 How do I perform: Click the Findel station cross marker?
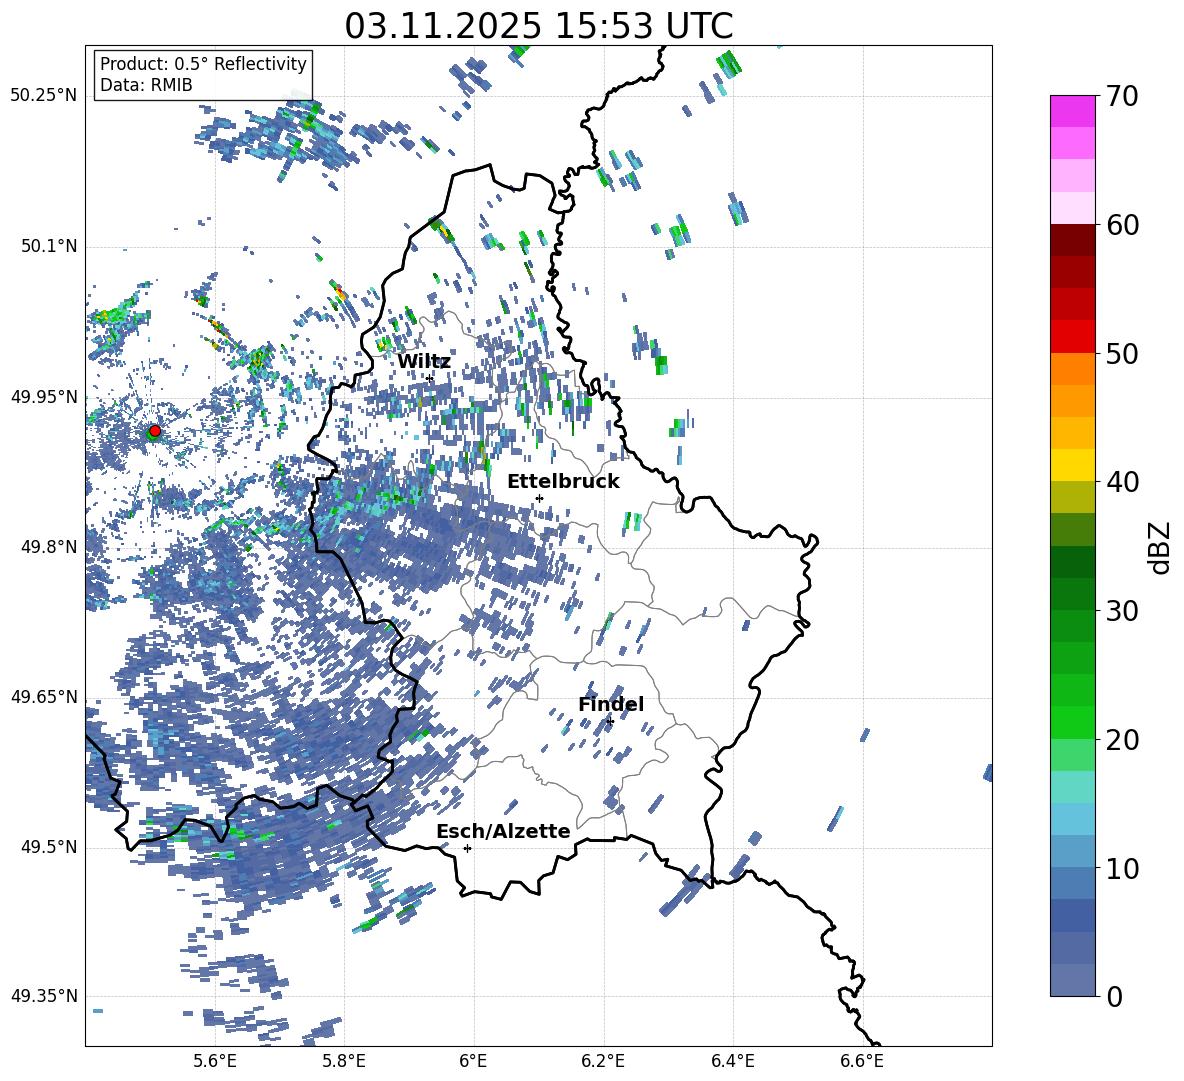pyautogui.click(x=610, y=721)
